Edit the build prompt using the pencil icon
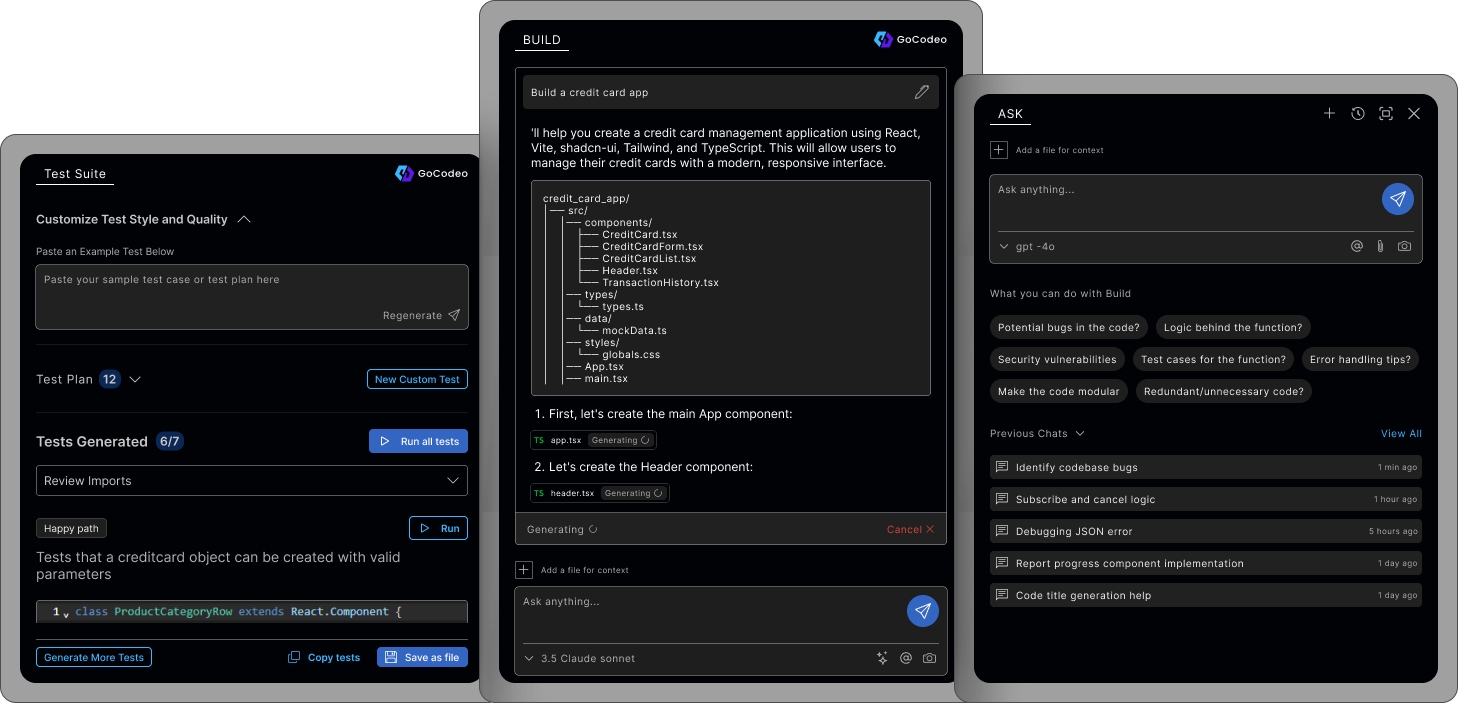1458x703 pixels. coord(921,92)
